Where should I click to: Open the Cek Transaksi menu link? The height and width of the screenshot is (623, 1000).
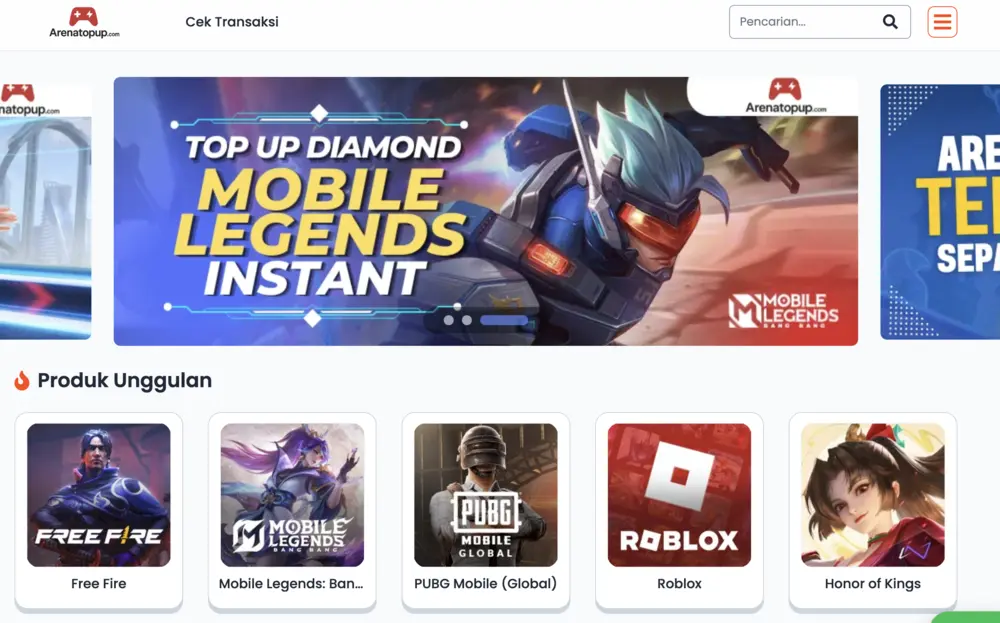click(232, 22)
